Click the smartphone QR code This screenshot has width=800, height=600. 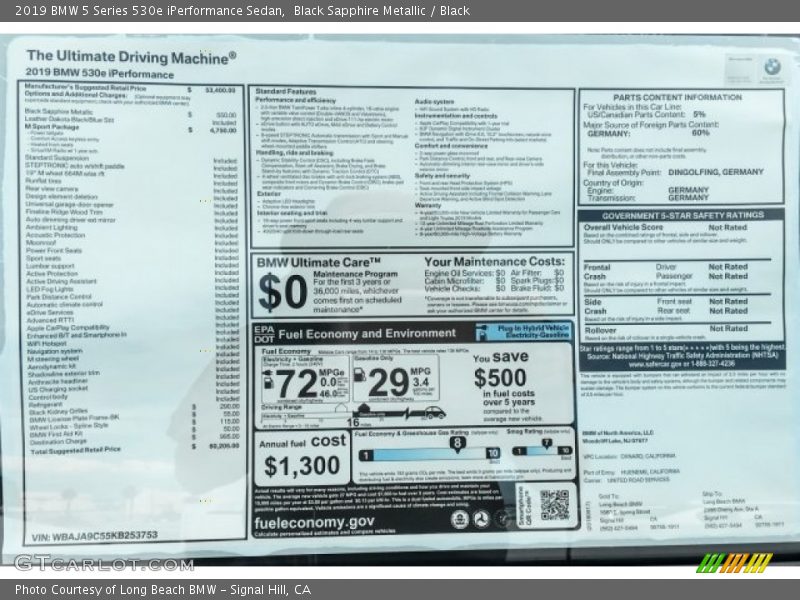click(x=554, y=505)
